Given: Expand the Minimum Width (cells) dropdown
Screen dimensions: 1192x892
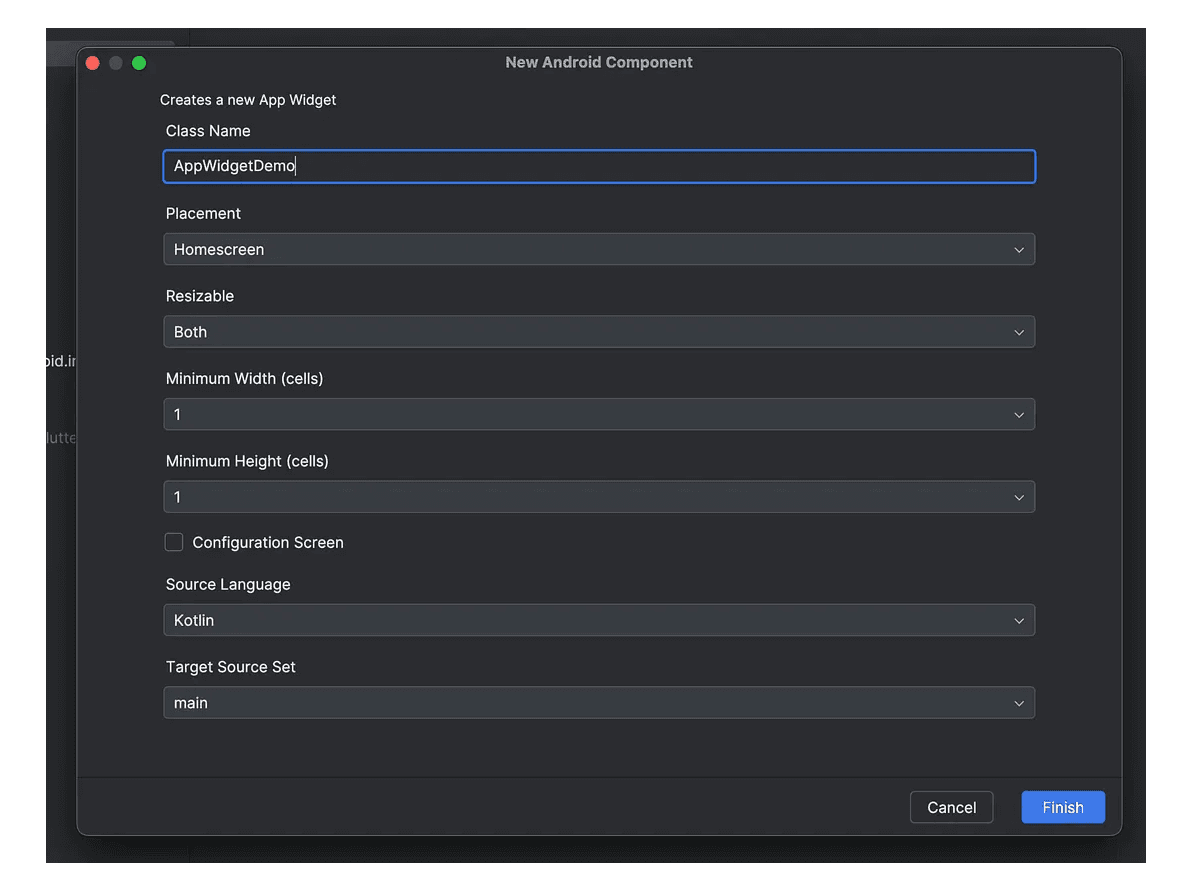Looking at the screenshot, I should click(598, 415).
